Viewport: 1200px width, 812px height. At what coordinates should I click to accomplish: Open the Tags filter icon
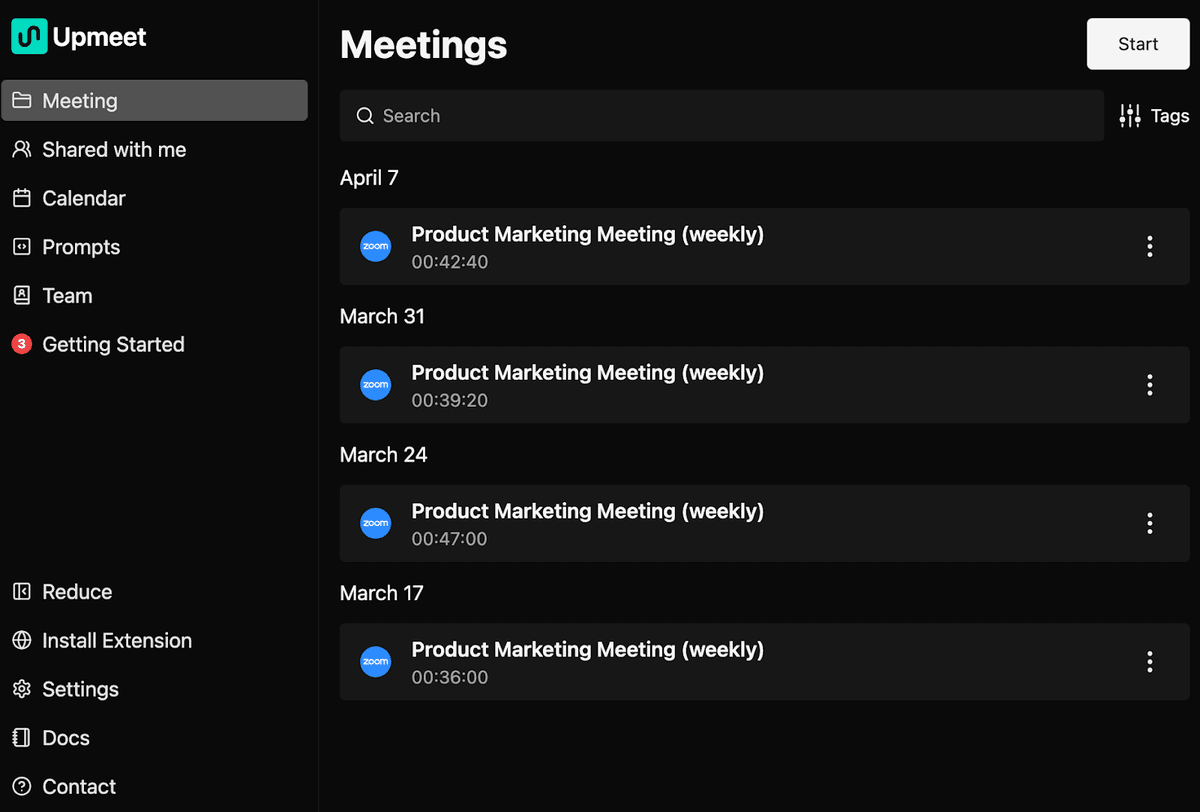click(x=1130, y=116)
